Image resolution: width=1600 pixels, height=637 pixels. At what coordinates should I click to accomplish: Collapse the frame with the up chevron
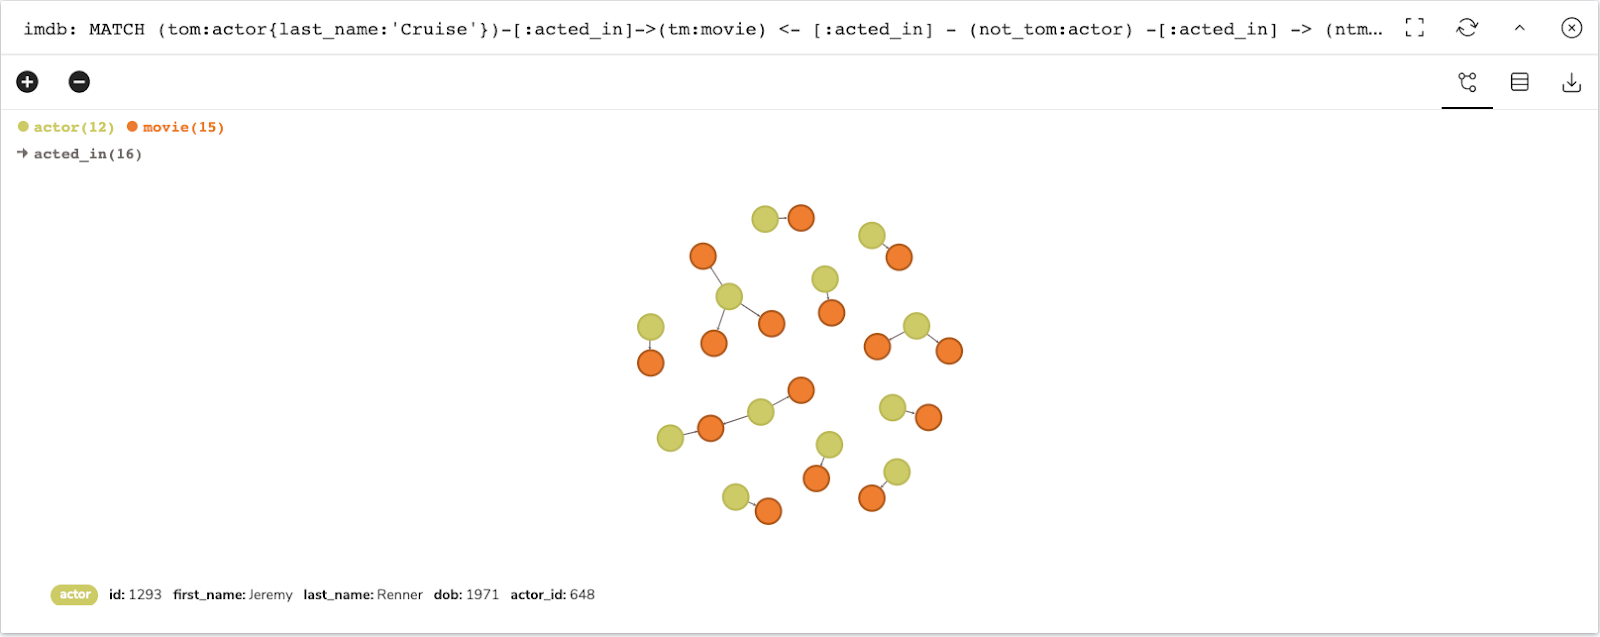[1519, 28]
